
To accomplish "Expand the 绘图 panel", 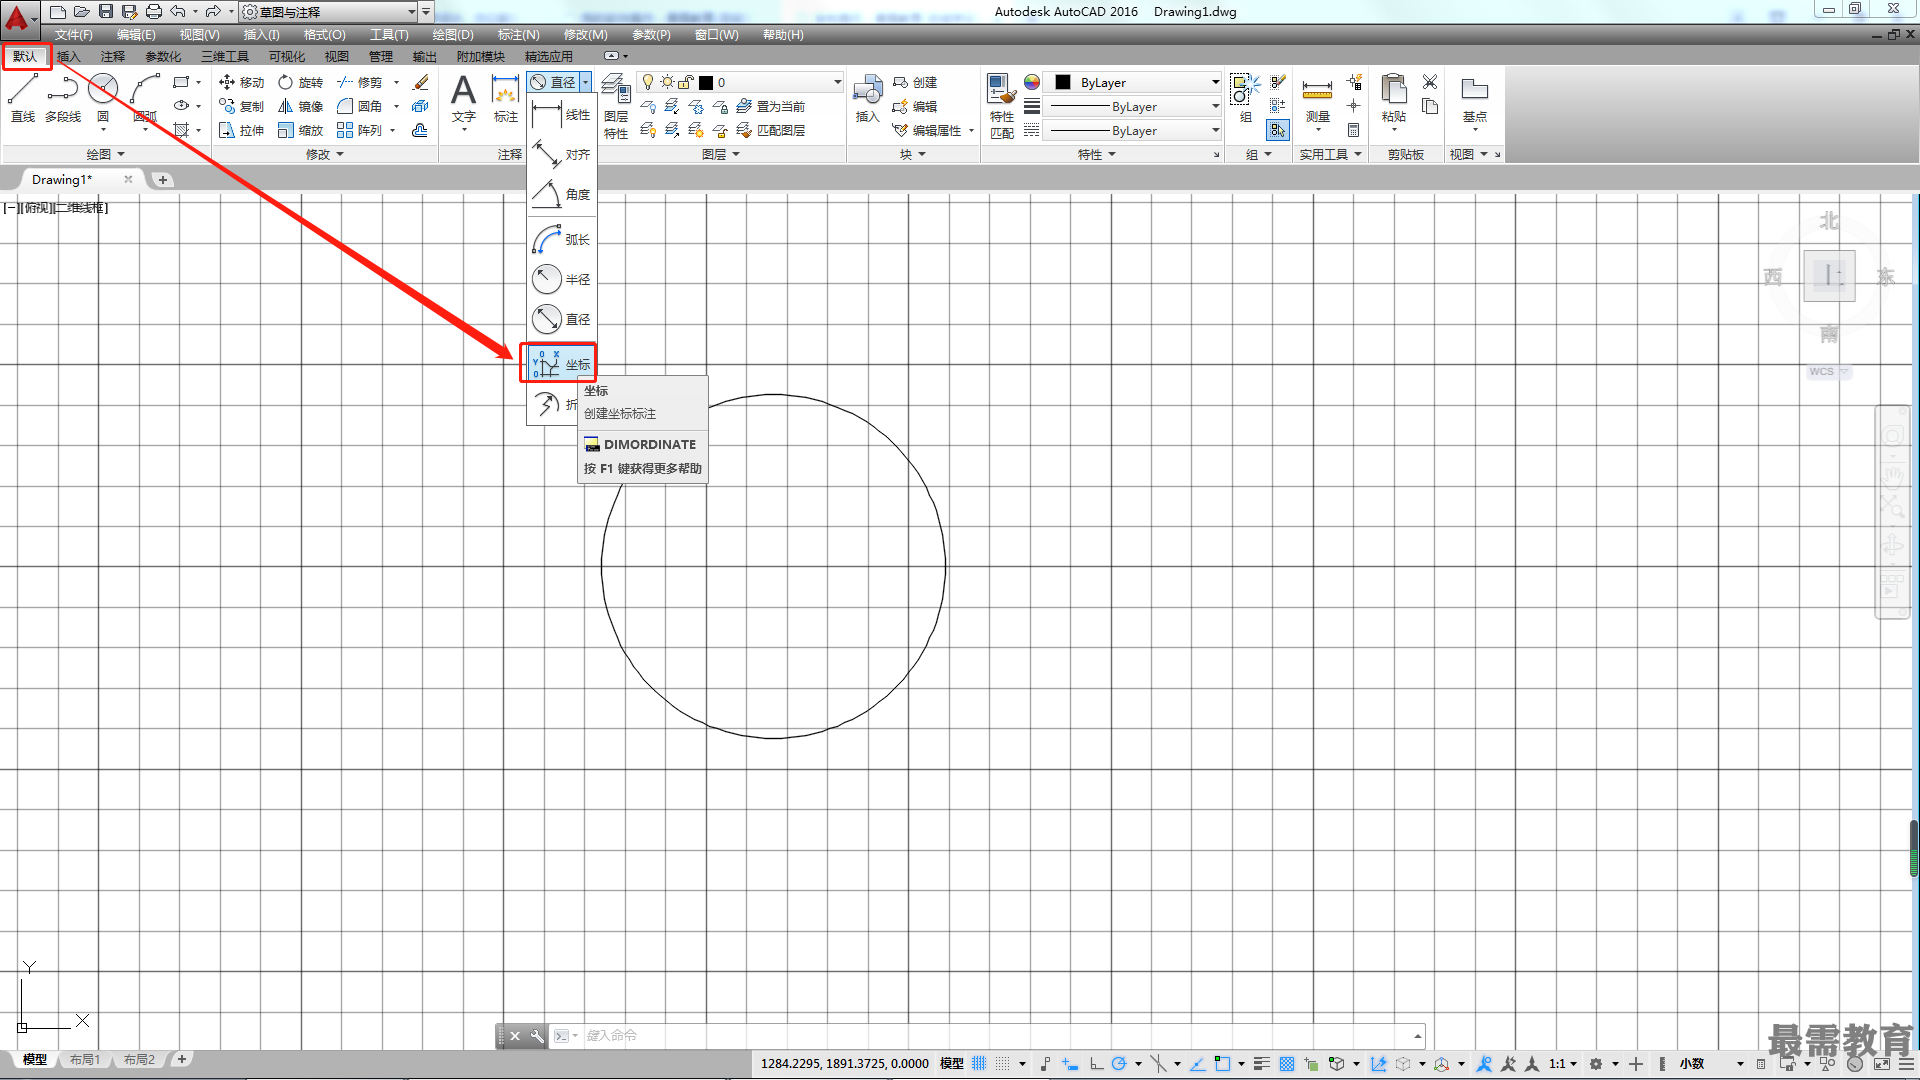I will pyautogui.click(x=105, y=154).
